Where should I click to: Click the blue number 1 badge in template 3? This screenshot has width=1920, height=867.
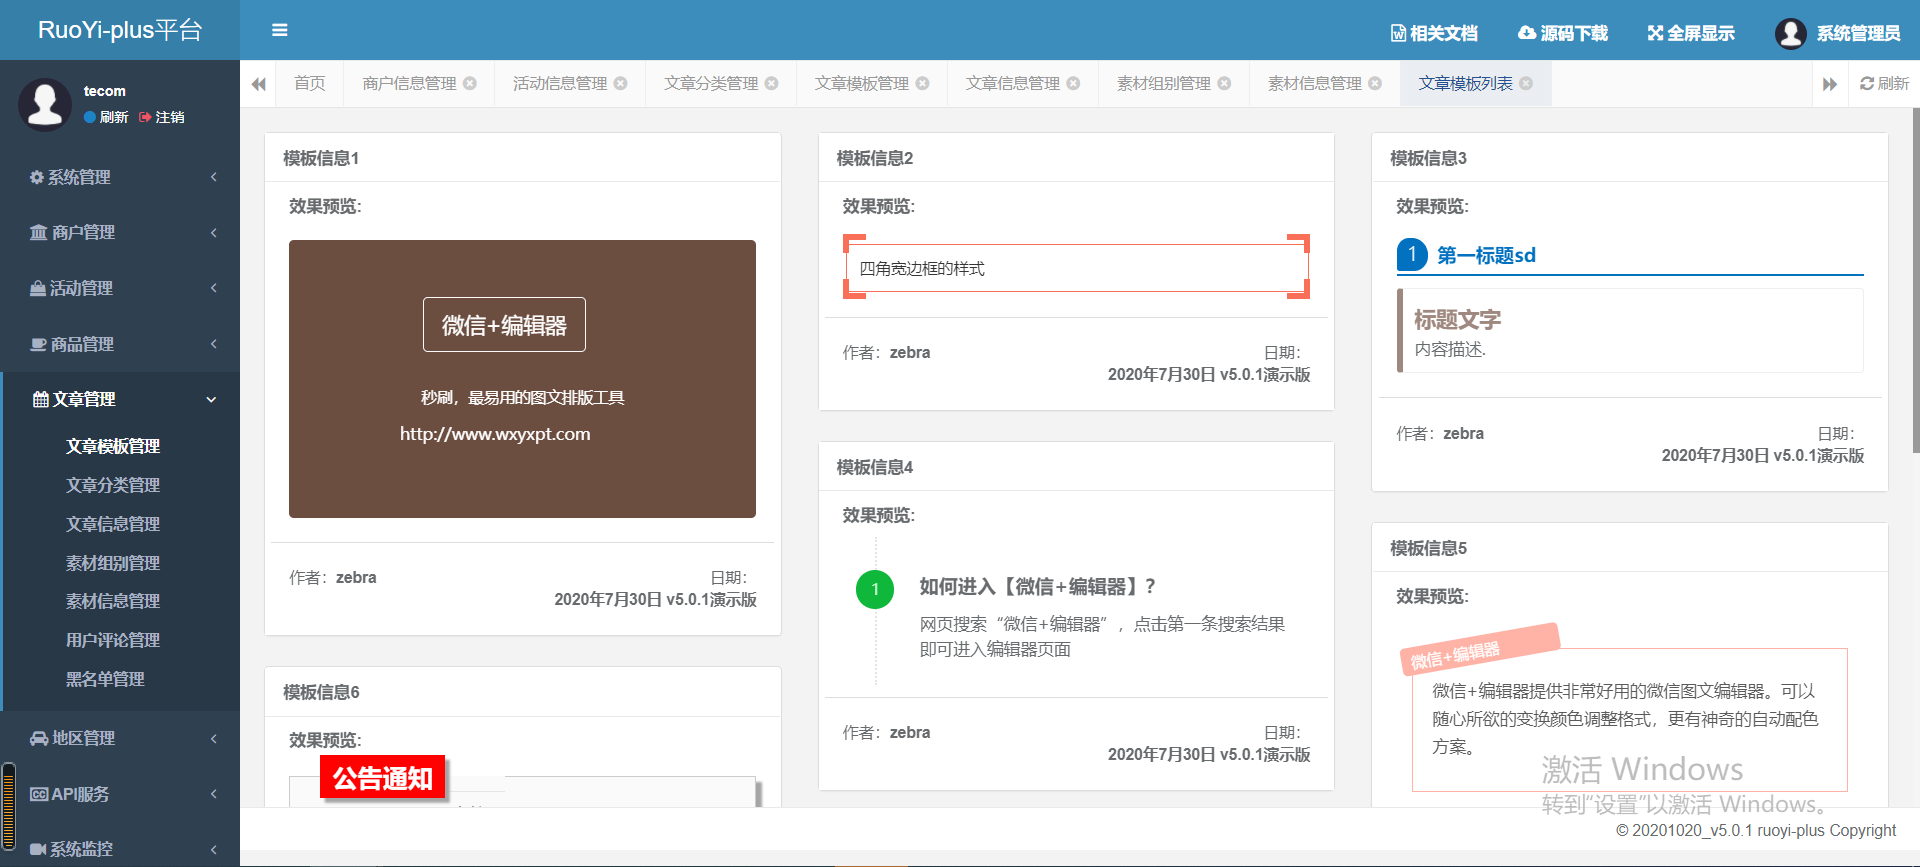[1412, 254]
